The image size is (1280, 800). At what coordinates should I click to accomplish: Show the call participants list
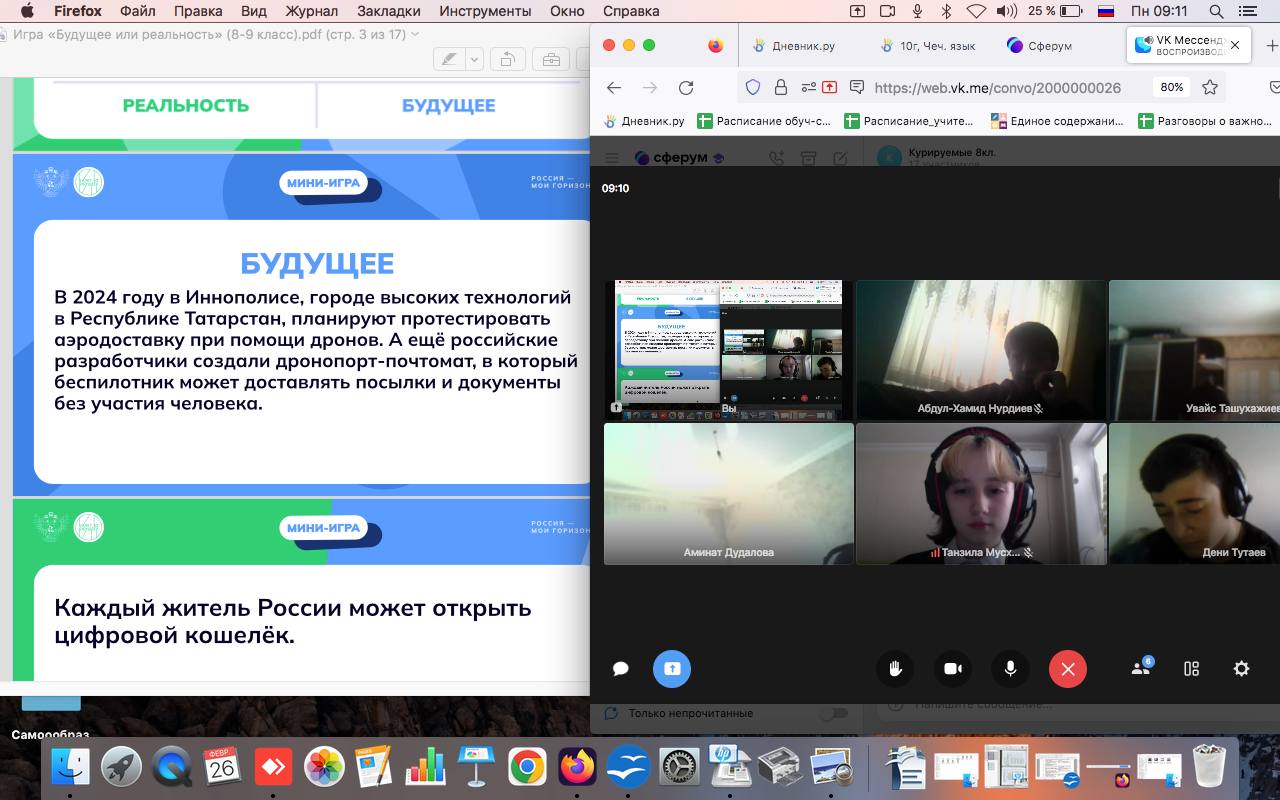[1141, 669]
